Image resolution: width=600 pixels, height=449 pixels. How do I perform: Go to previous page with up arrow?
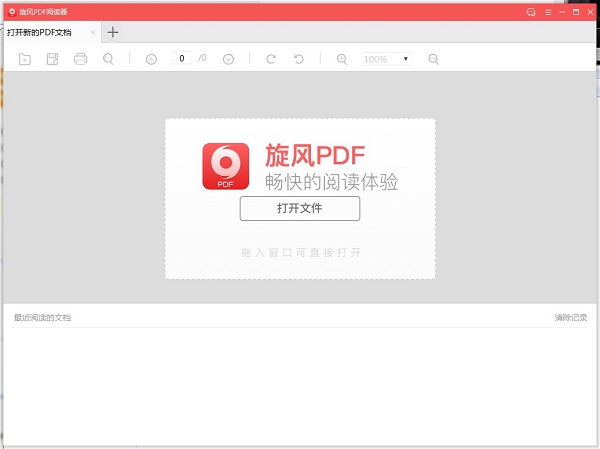click(x=152, y=59)
